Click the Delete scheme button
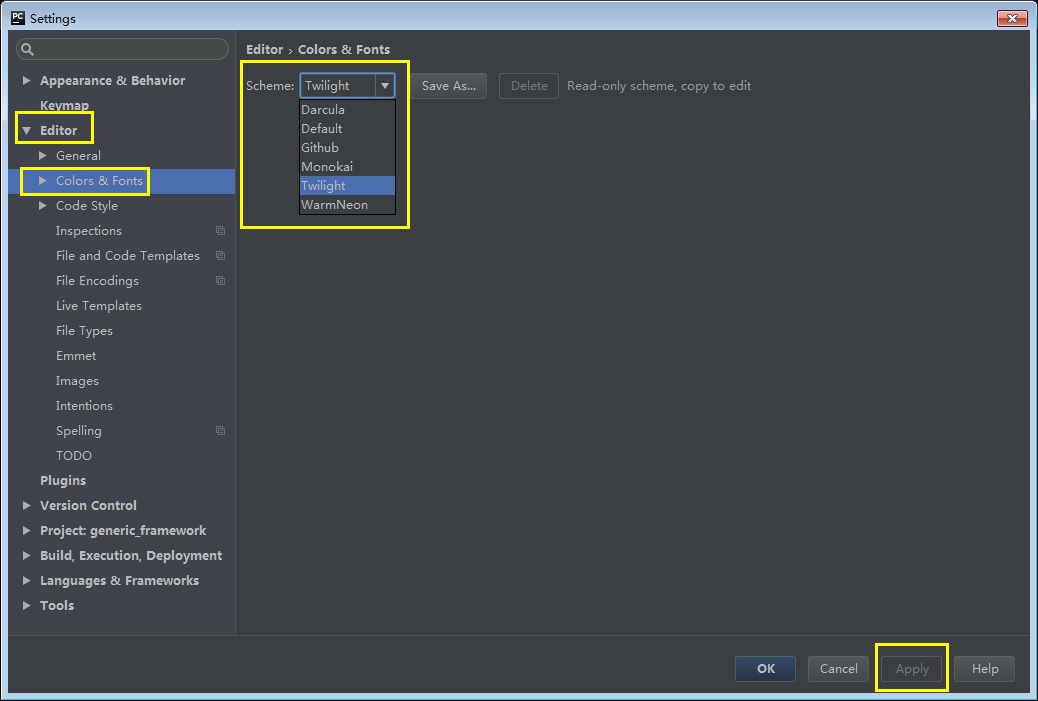The image size is (1038, 701). click(x=529, y=86)
